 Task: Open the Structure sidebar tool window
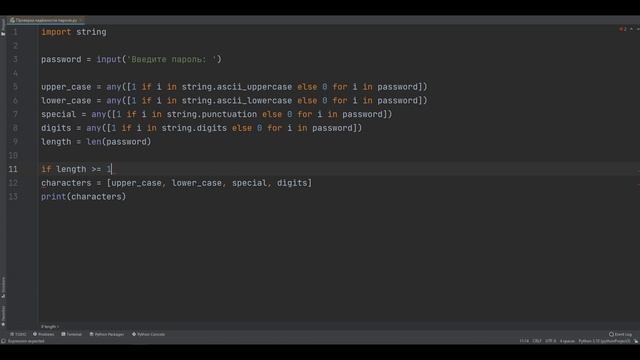pos(3,287)
